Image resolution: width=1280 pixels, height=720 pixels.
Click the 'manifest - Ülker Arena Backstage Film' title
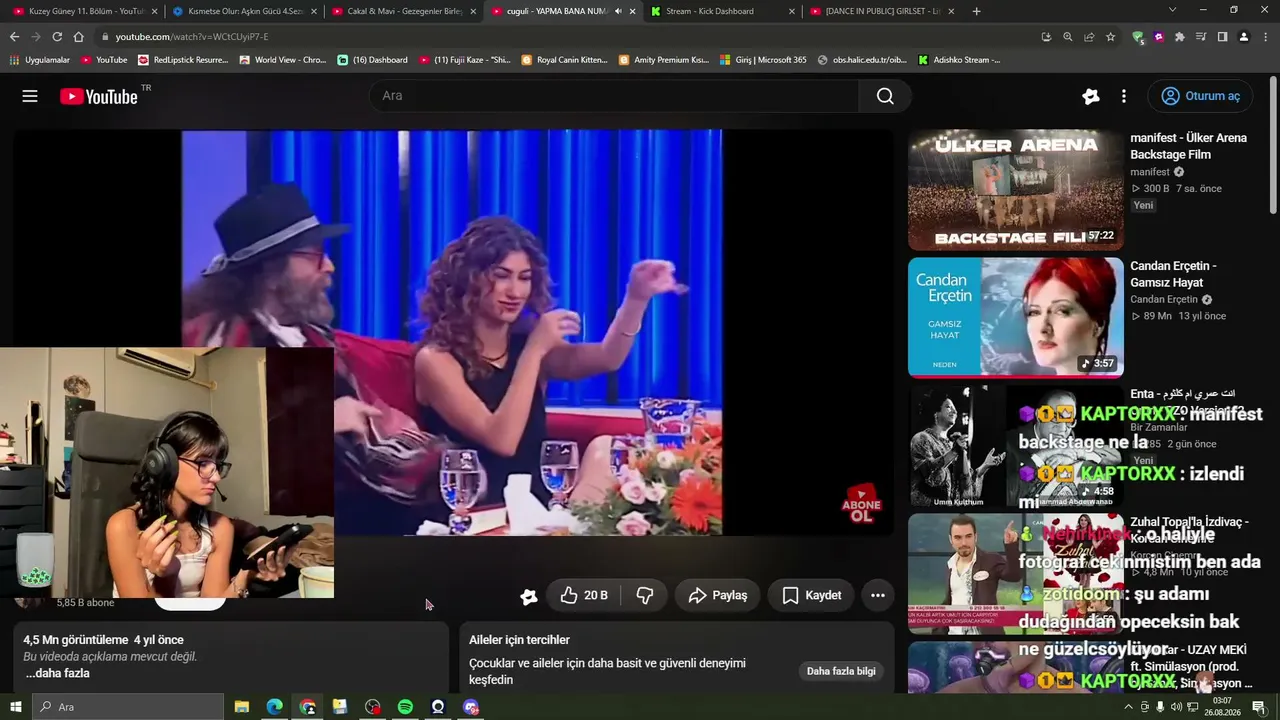pyautogui.click(x=1188, y=146)
